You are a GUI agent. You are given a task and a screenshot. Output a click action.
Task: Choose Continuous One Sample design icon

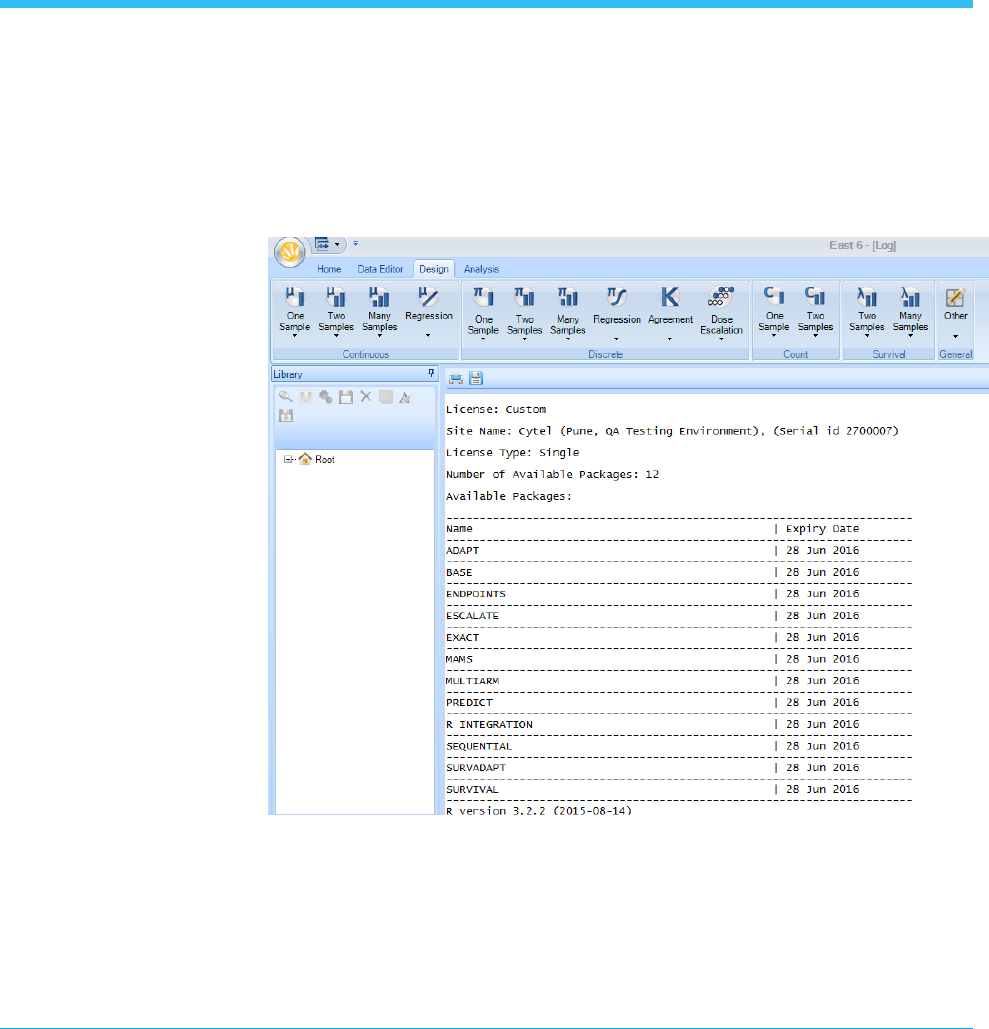pos(295,297)
